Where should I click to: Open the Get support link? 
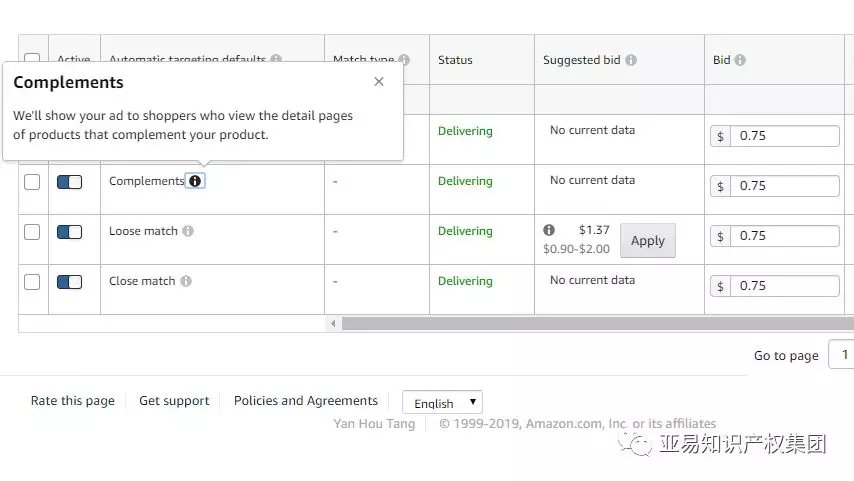[174, 401]
